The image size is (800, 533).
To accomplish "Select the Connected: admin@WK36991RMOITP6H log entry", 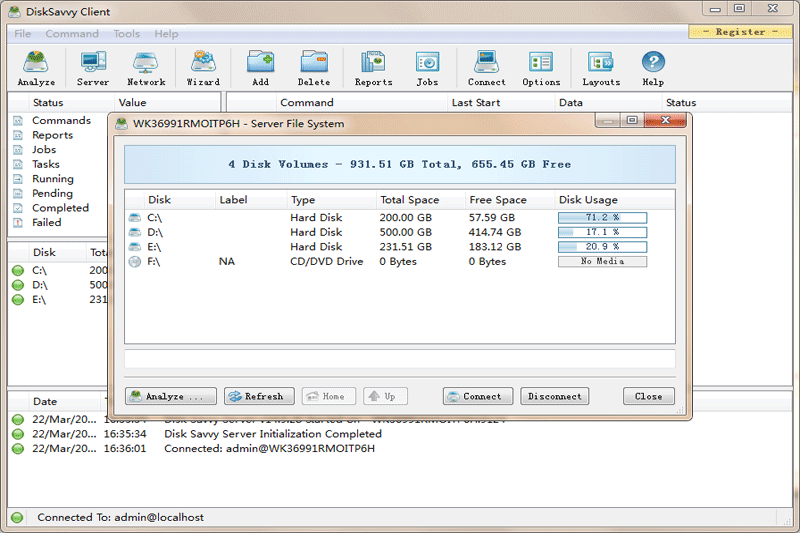I will 269,449.
